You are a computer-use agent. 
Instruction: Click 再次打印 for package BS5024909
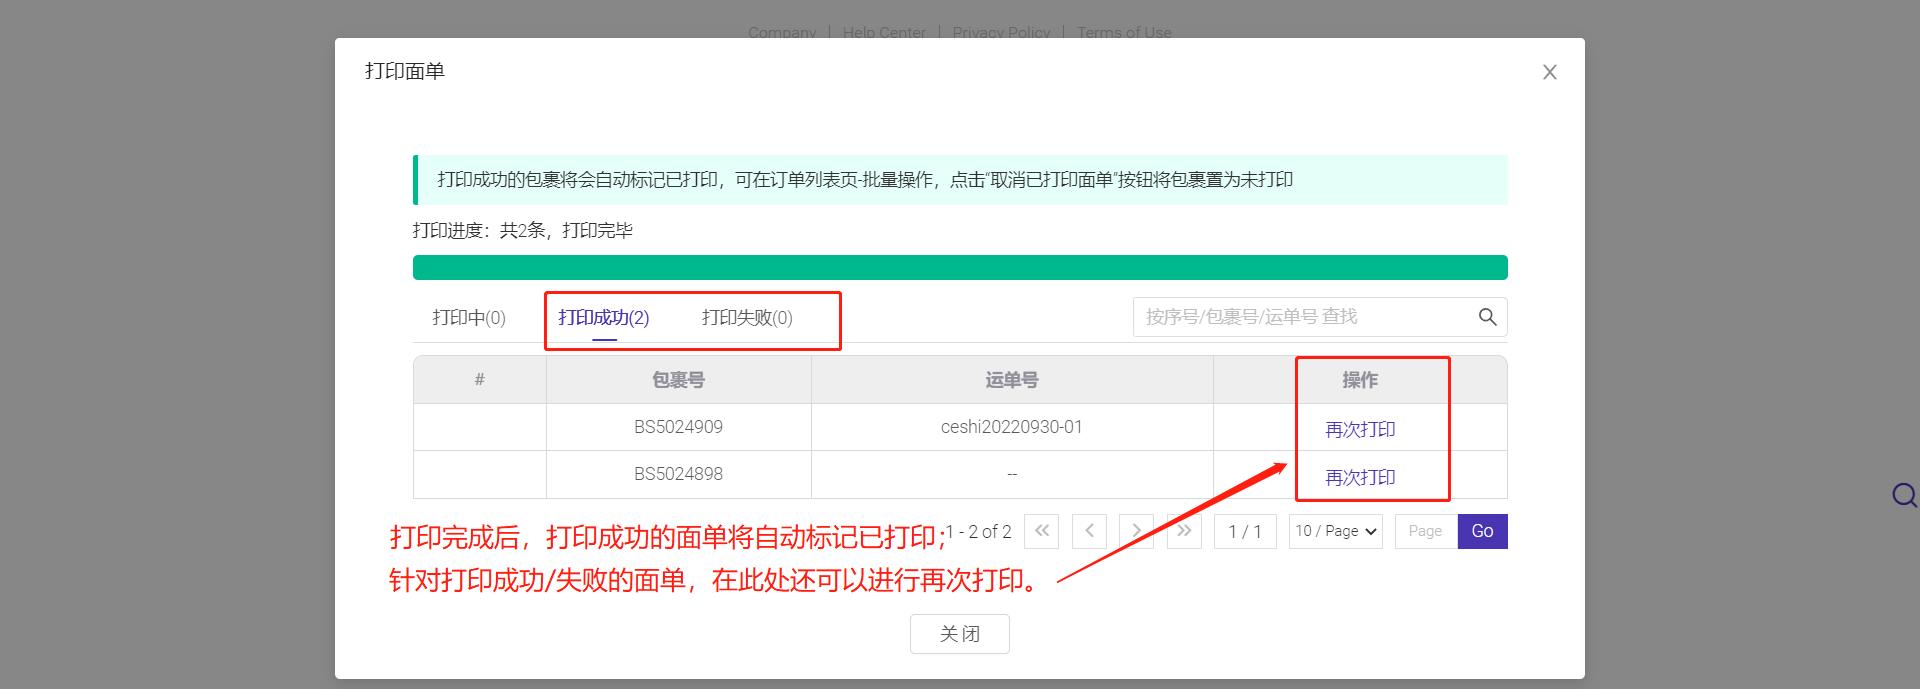pos(1360,429)
